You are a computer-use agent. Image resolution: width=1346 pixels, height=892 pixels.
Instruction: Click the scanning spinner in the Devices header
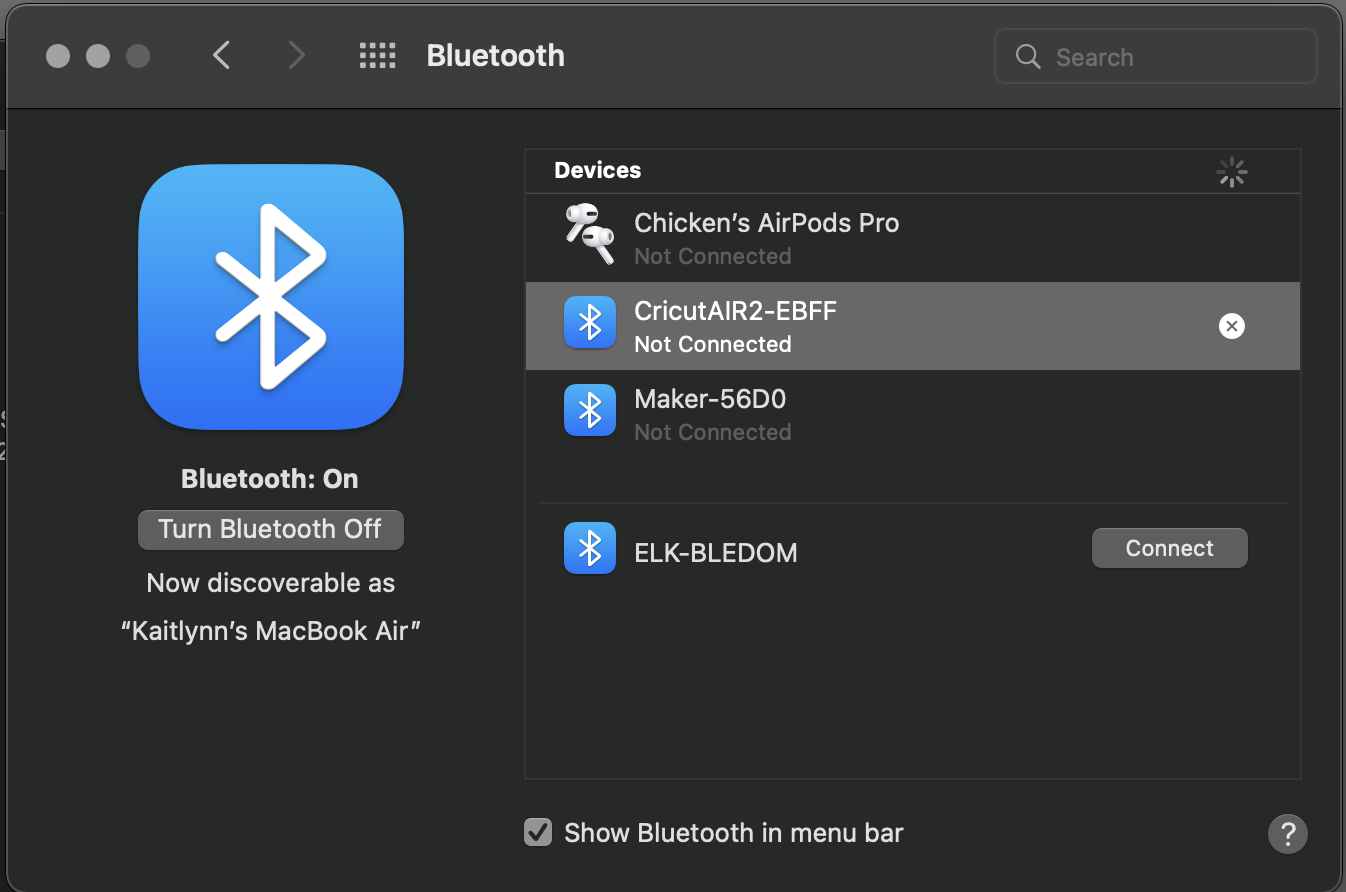[1231, 172]
